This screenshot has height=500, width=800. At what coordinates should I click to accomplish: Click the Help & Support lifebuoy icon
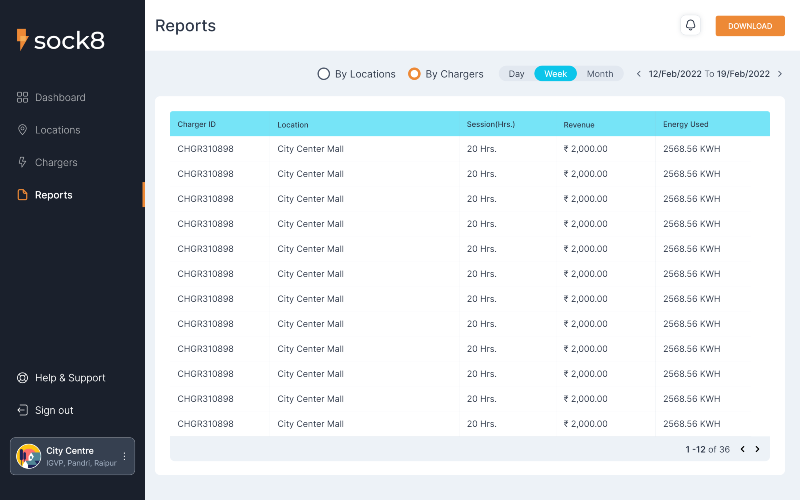pos(22,378)
